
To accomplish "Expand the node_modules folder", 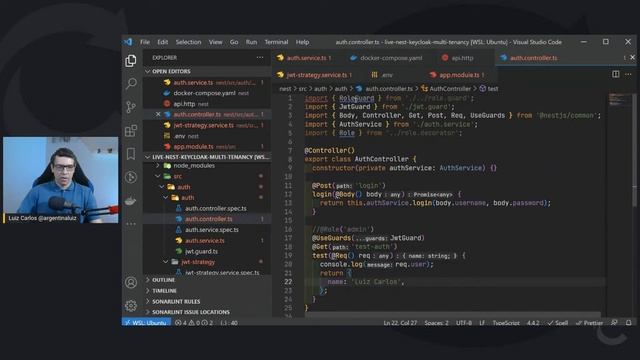I will (x=207, y=166).
